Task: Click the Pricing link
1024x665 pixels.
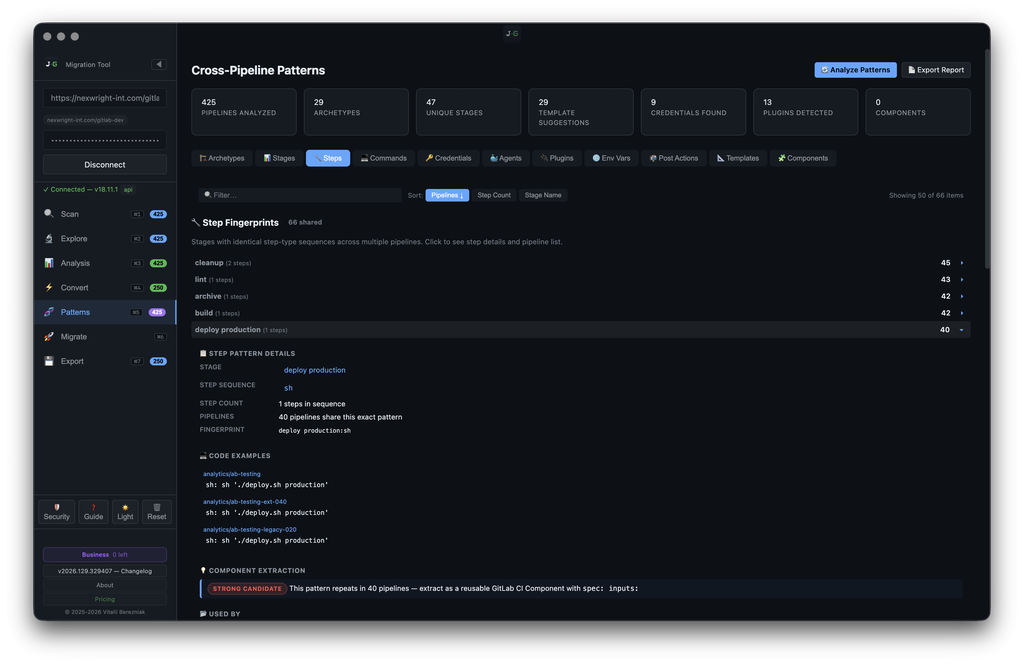Action: [x=104, y=599]
